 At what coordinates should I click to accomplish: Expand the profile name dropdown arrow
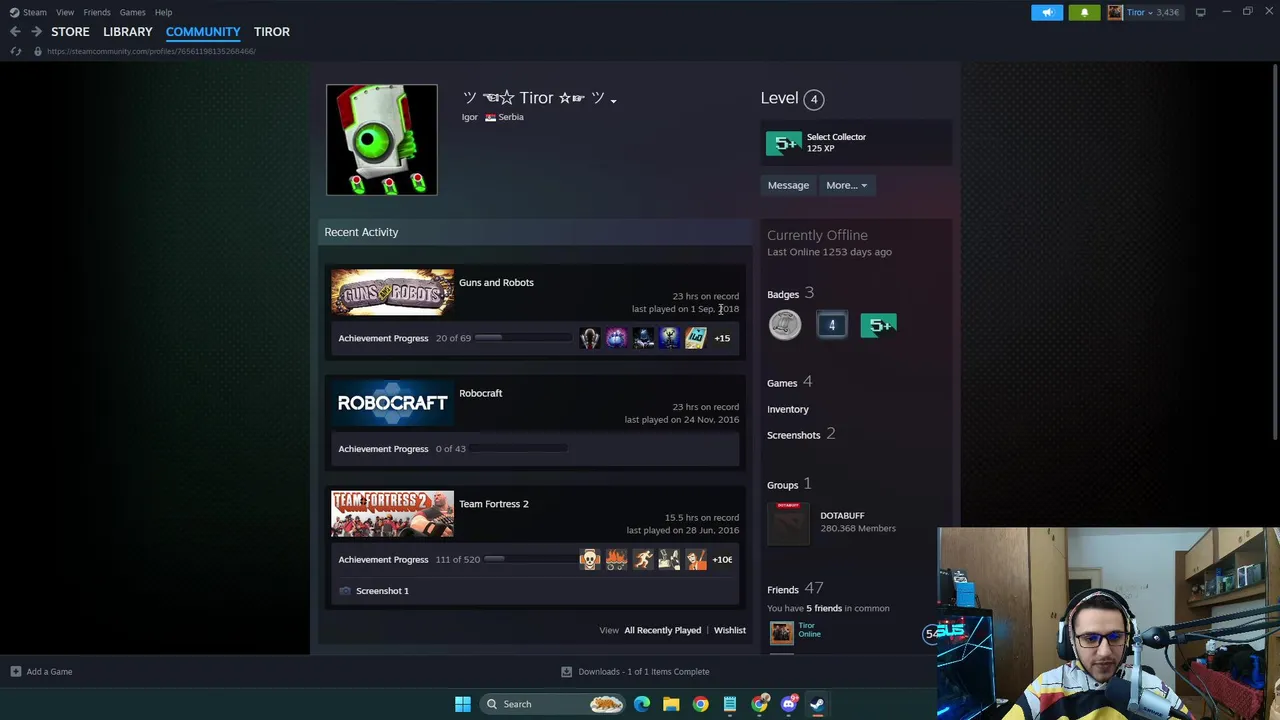pos(613,100)
